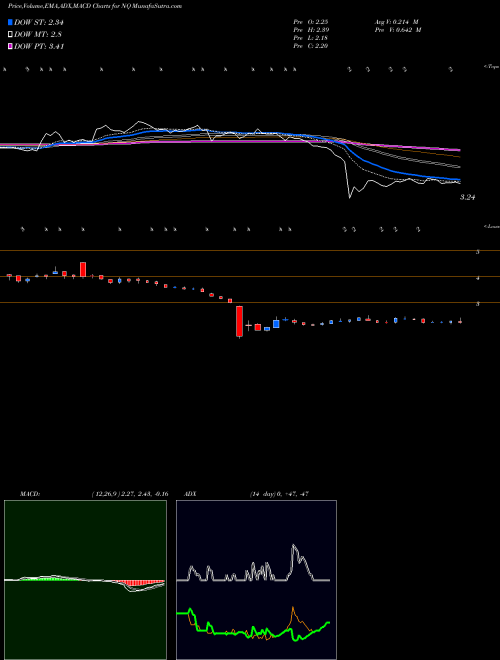Click the ADX (14 day) values text
The height and width of the screenshot is (660, 500).
279,494
